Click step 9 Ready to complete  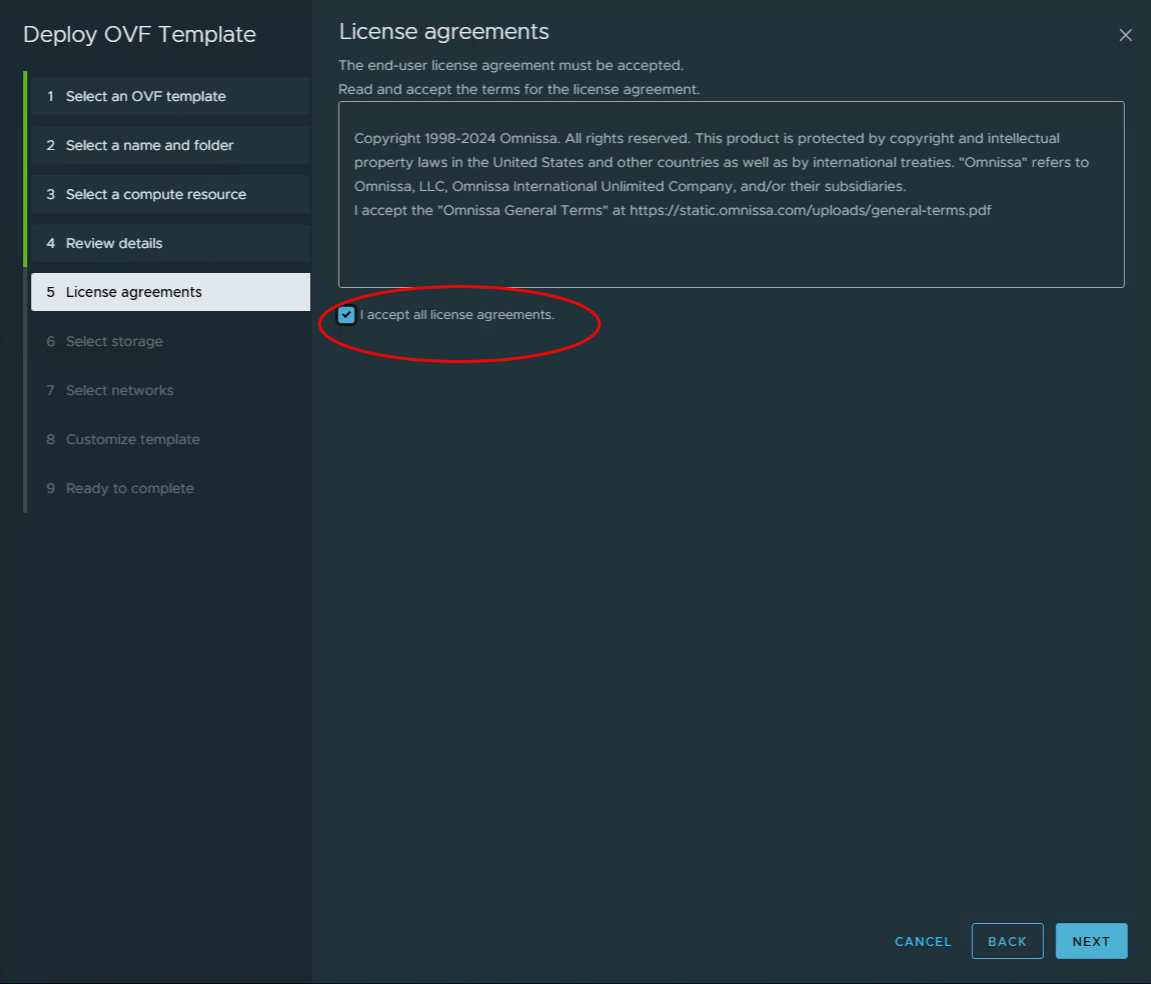(x=130, y=488)
